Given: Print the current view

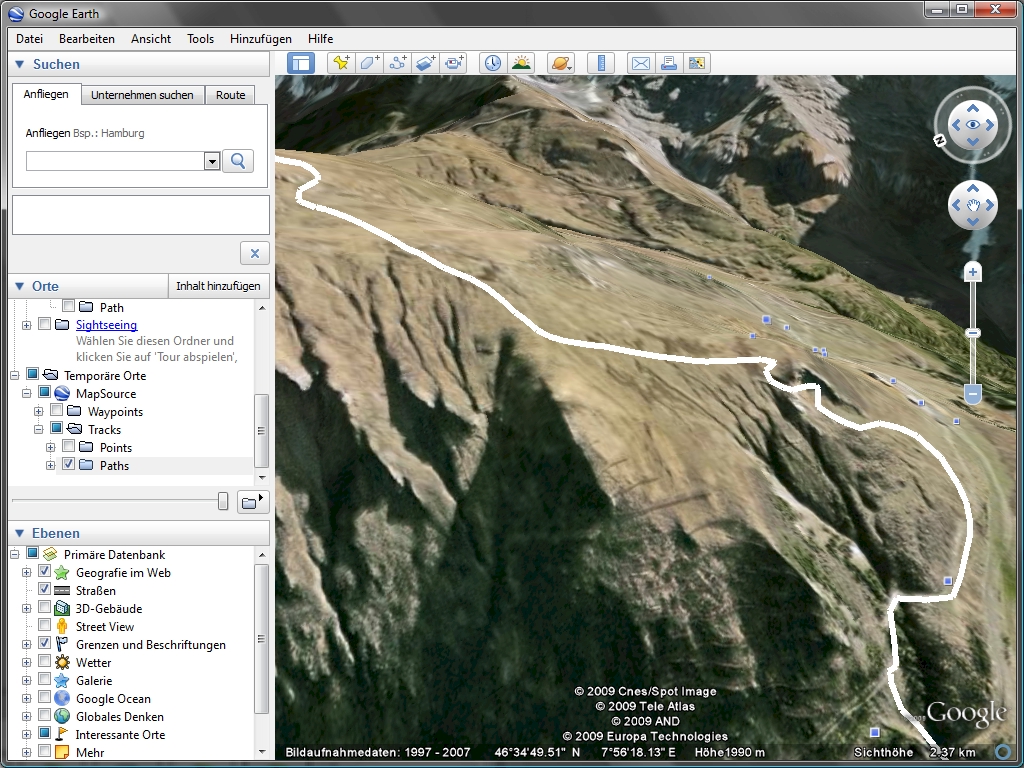Looking at the screenshot, I should tap(669, 63).
